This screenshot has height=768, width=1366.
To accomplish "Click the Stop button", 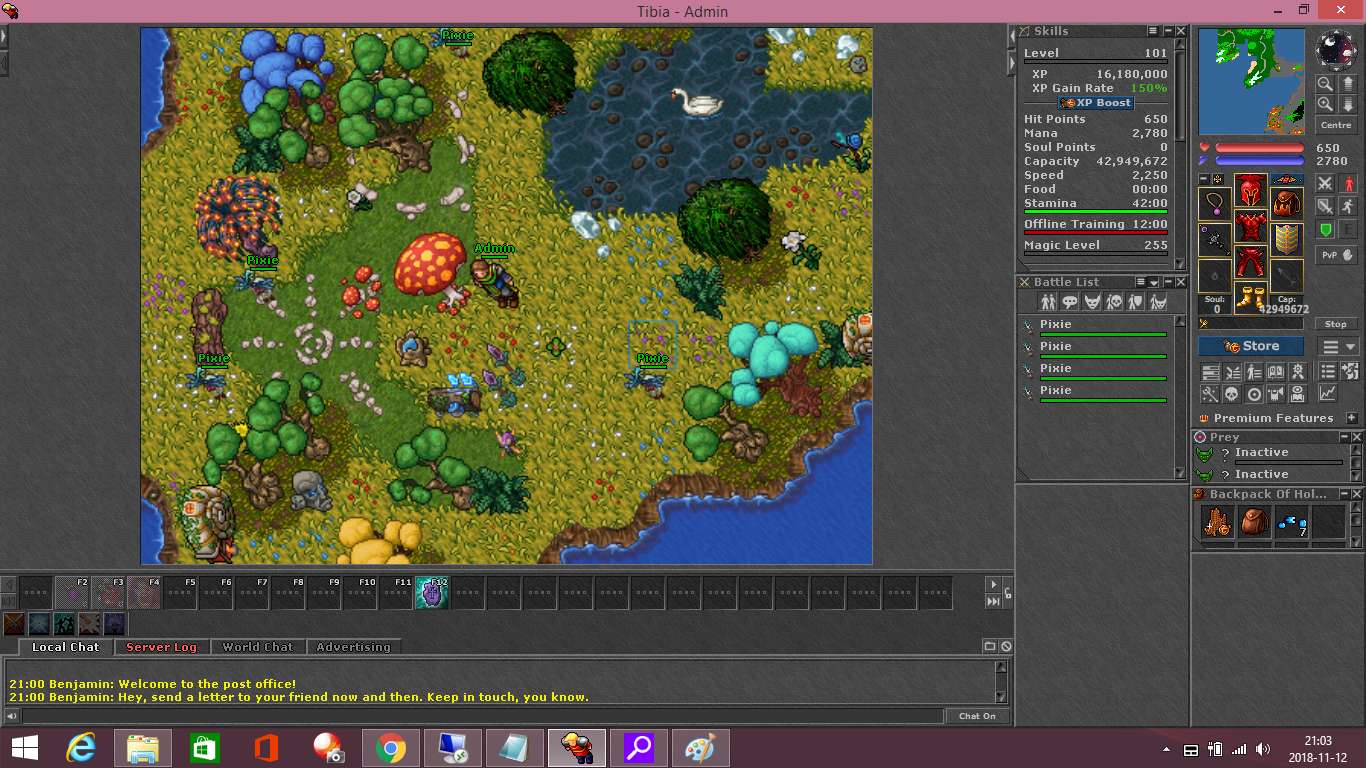I will coord(1335,324).
